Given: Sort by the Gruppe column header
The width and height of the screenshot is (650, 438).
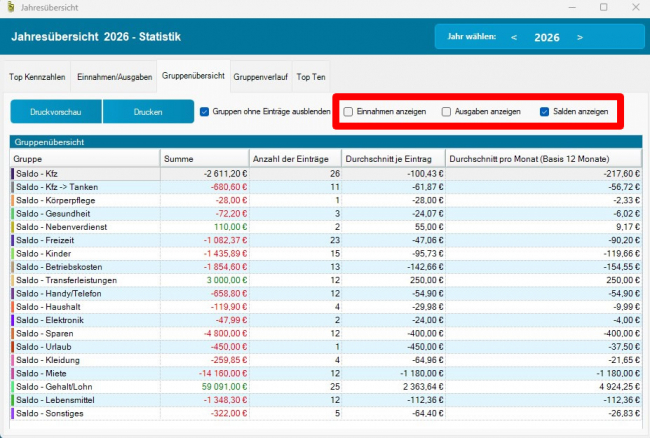Looking at the screenshot, I should coord(84,159).
